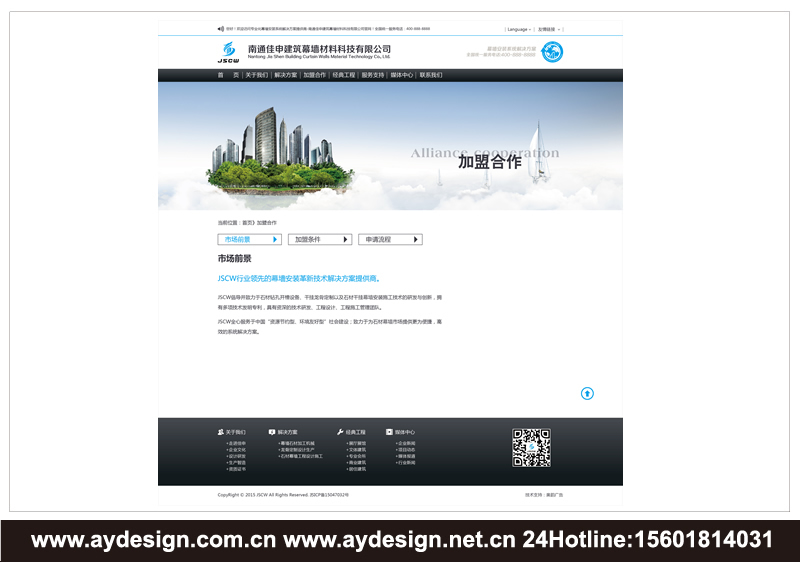Select the 市场前景 tab button

(249, 239)
